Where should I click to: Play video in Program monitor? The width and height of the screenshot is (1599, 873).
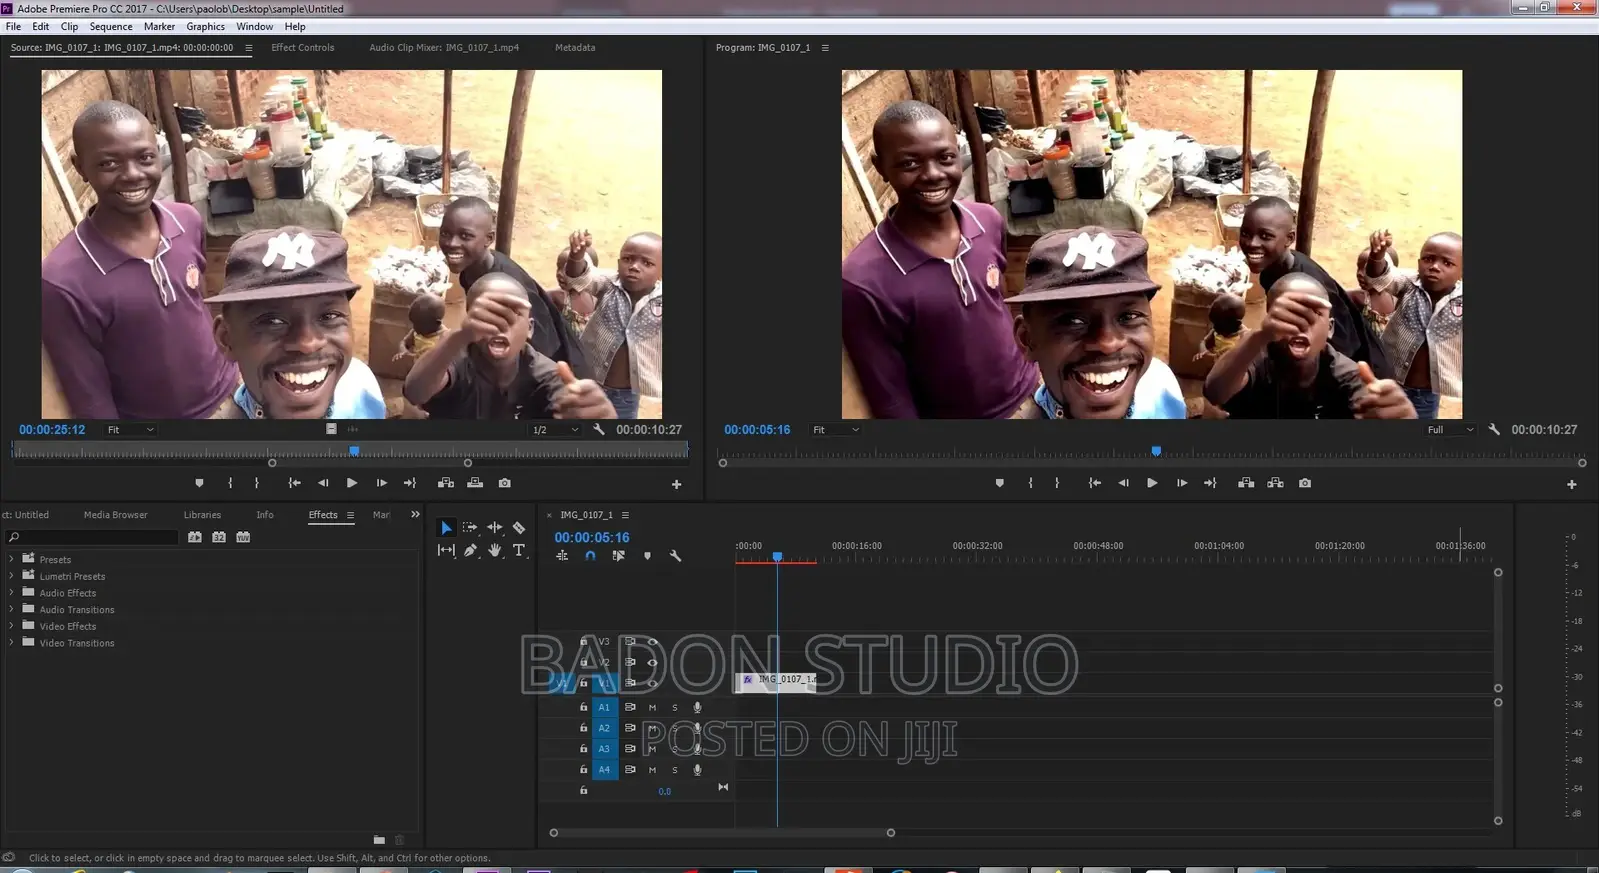(x=1152, y=483)
